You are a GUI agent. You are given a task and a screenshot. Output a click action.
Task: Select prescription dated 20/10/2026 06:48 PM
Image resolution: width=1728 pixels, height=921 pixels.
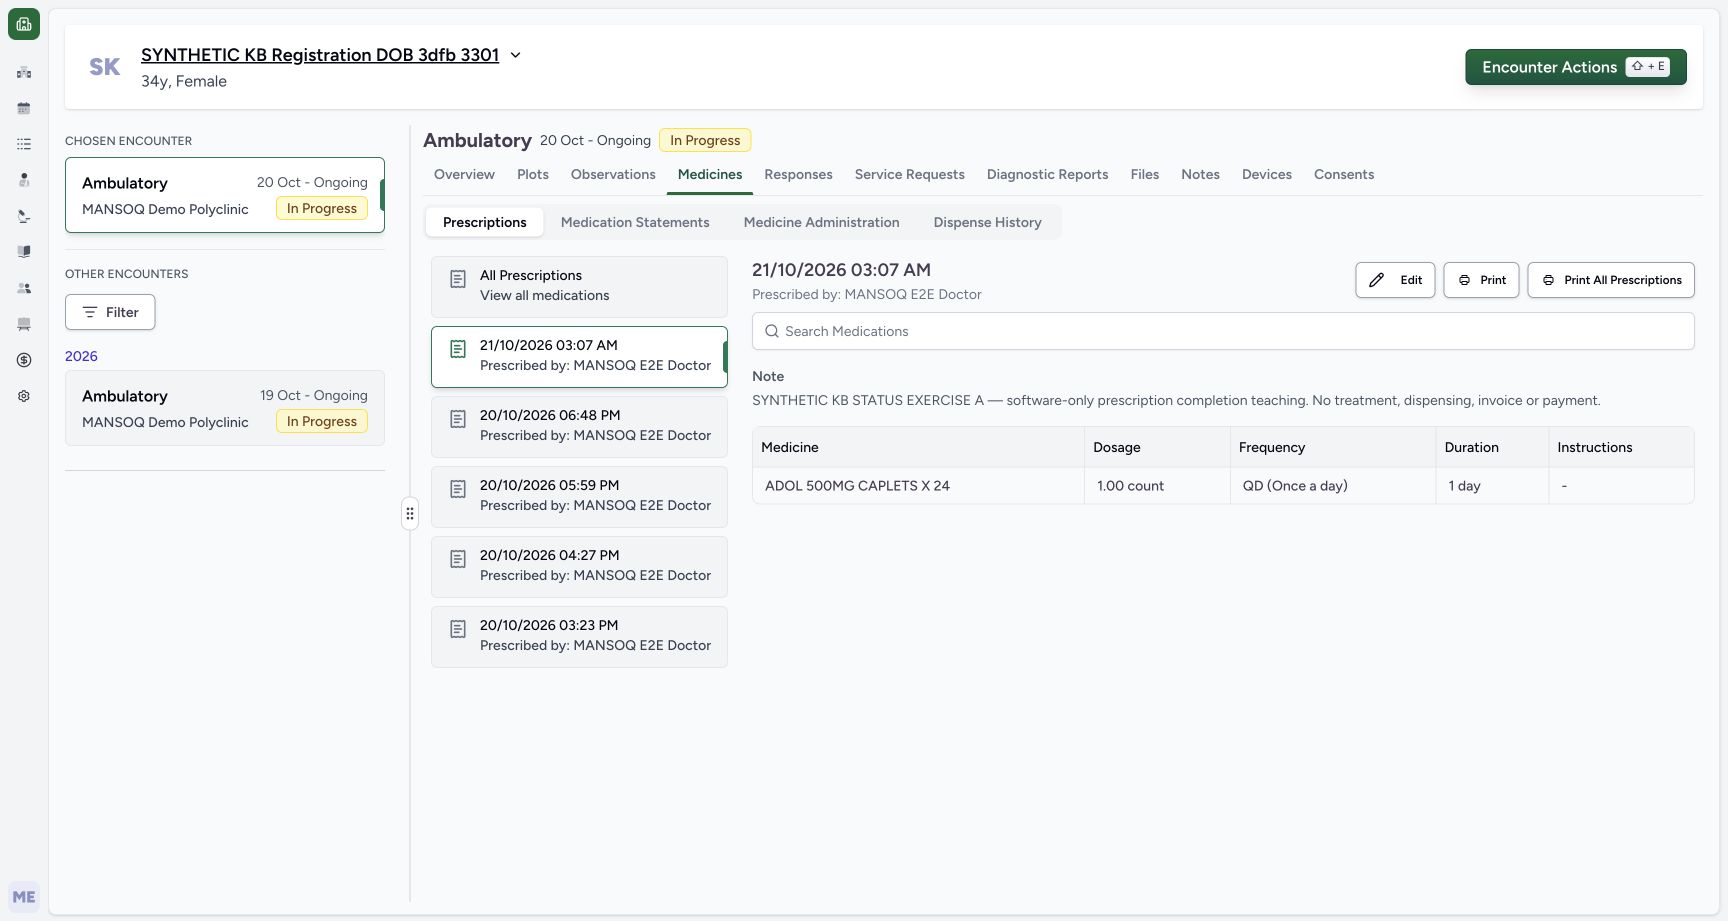tap(579, 427)
